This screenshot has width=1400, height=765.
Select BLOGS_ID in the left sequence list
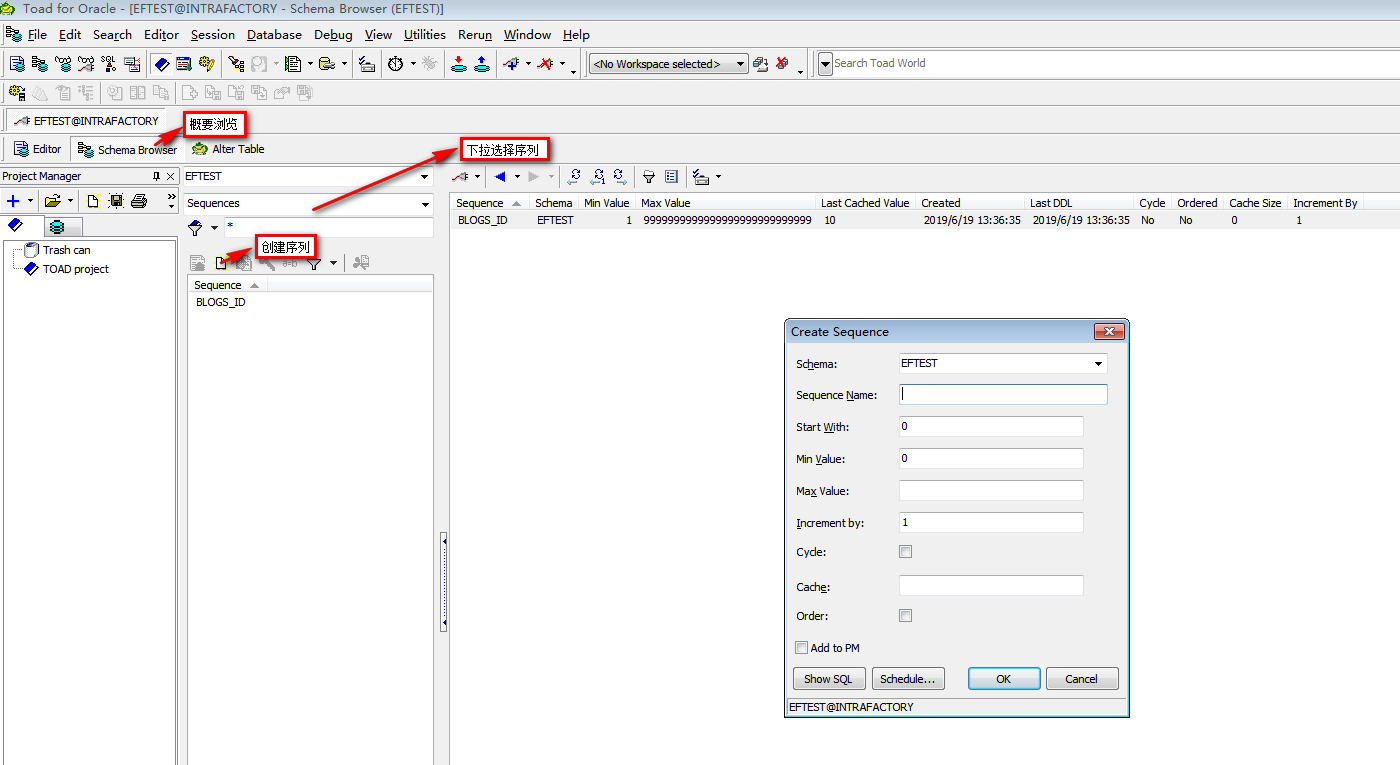coord(221,302)
